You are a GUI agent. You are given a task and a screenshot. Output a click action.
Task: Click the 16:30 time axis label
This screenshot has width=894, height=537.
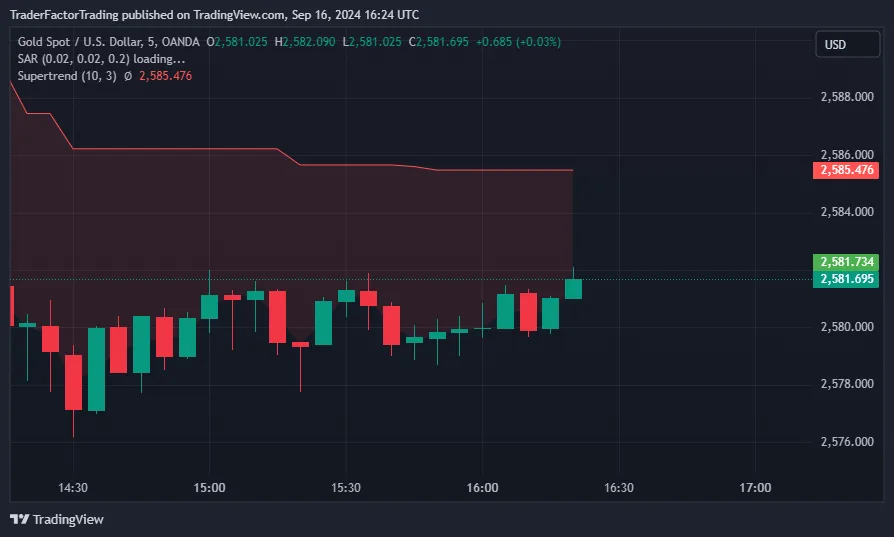(619, 488)
